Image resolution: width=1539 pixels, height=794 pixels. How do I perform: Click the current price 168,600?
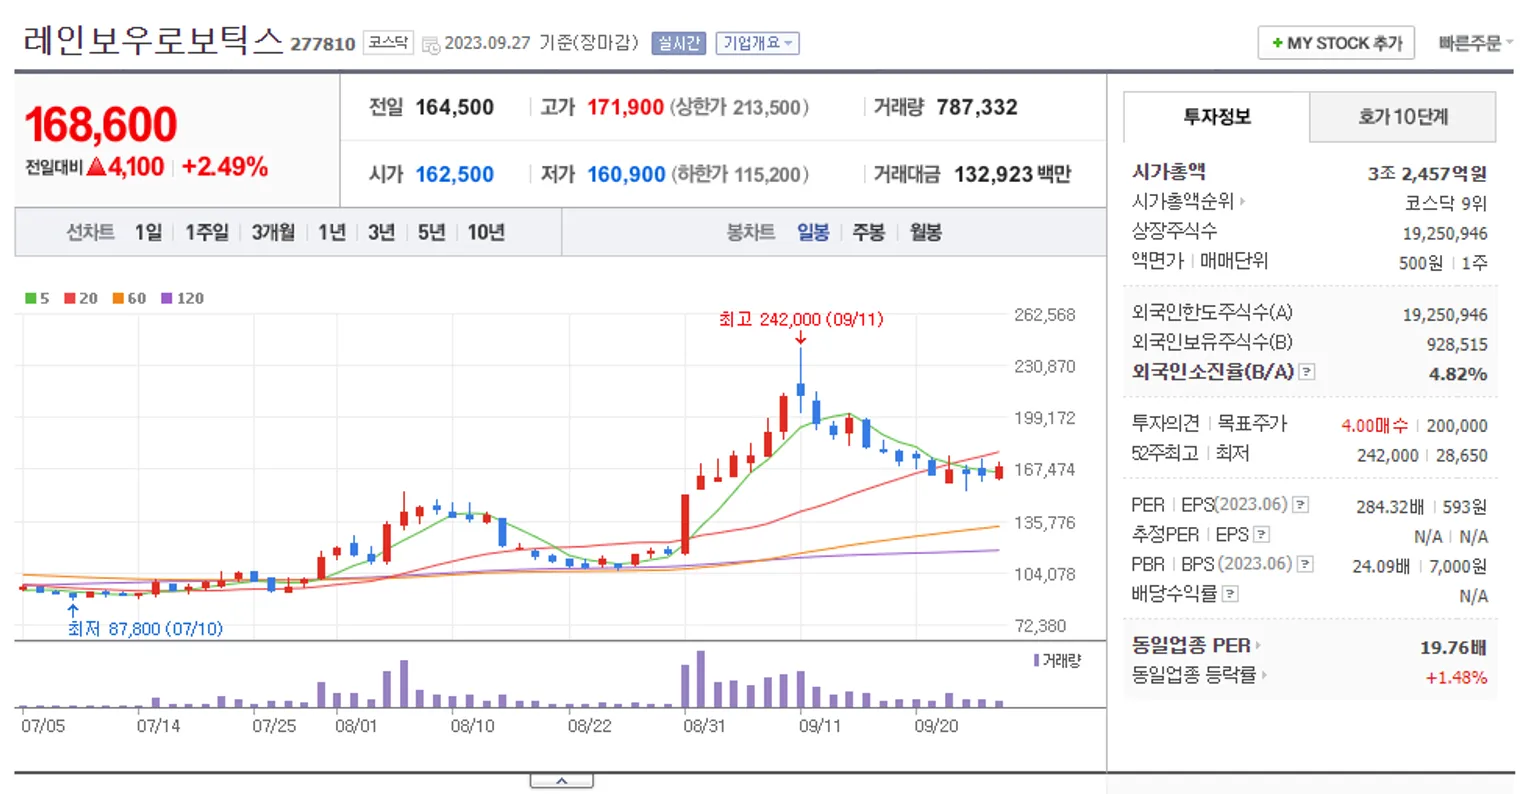coord(100,125)
